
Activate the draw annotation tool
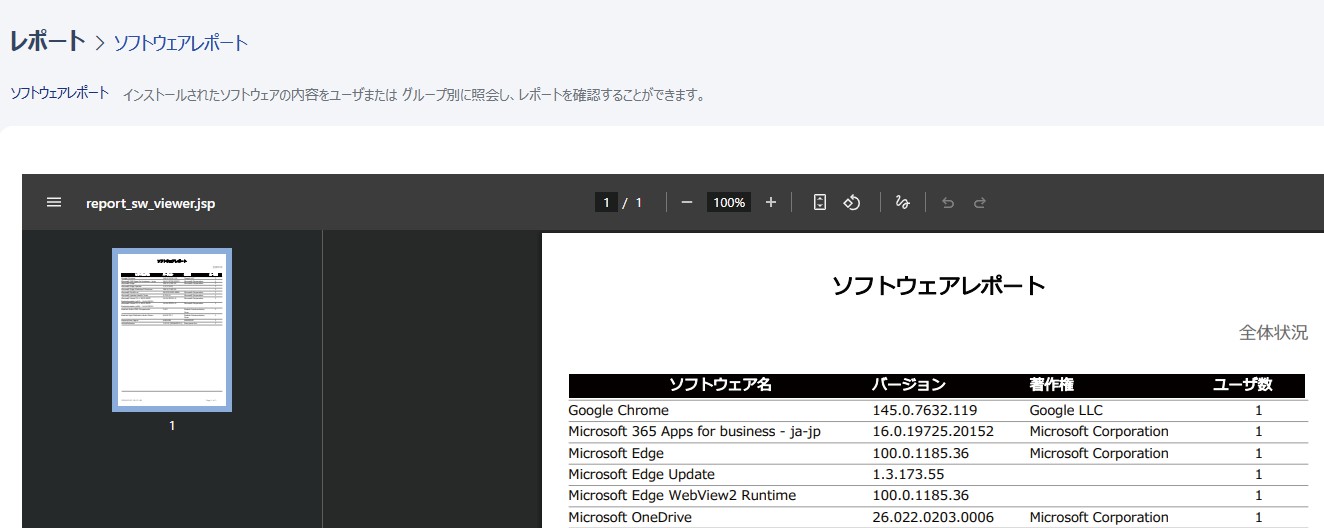902,202
